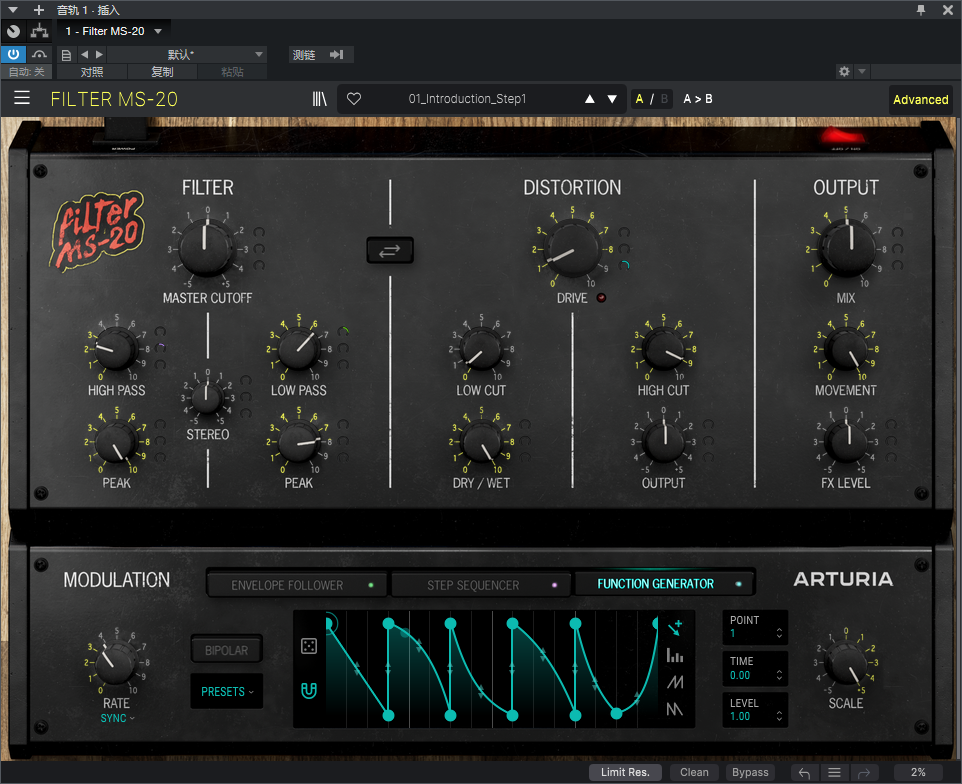The width and height of the screenshot is (962, 784).
Task: Click the automation read icon beside the power button
Action: click(x=40, y=55)
